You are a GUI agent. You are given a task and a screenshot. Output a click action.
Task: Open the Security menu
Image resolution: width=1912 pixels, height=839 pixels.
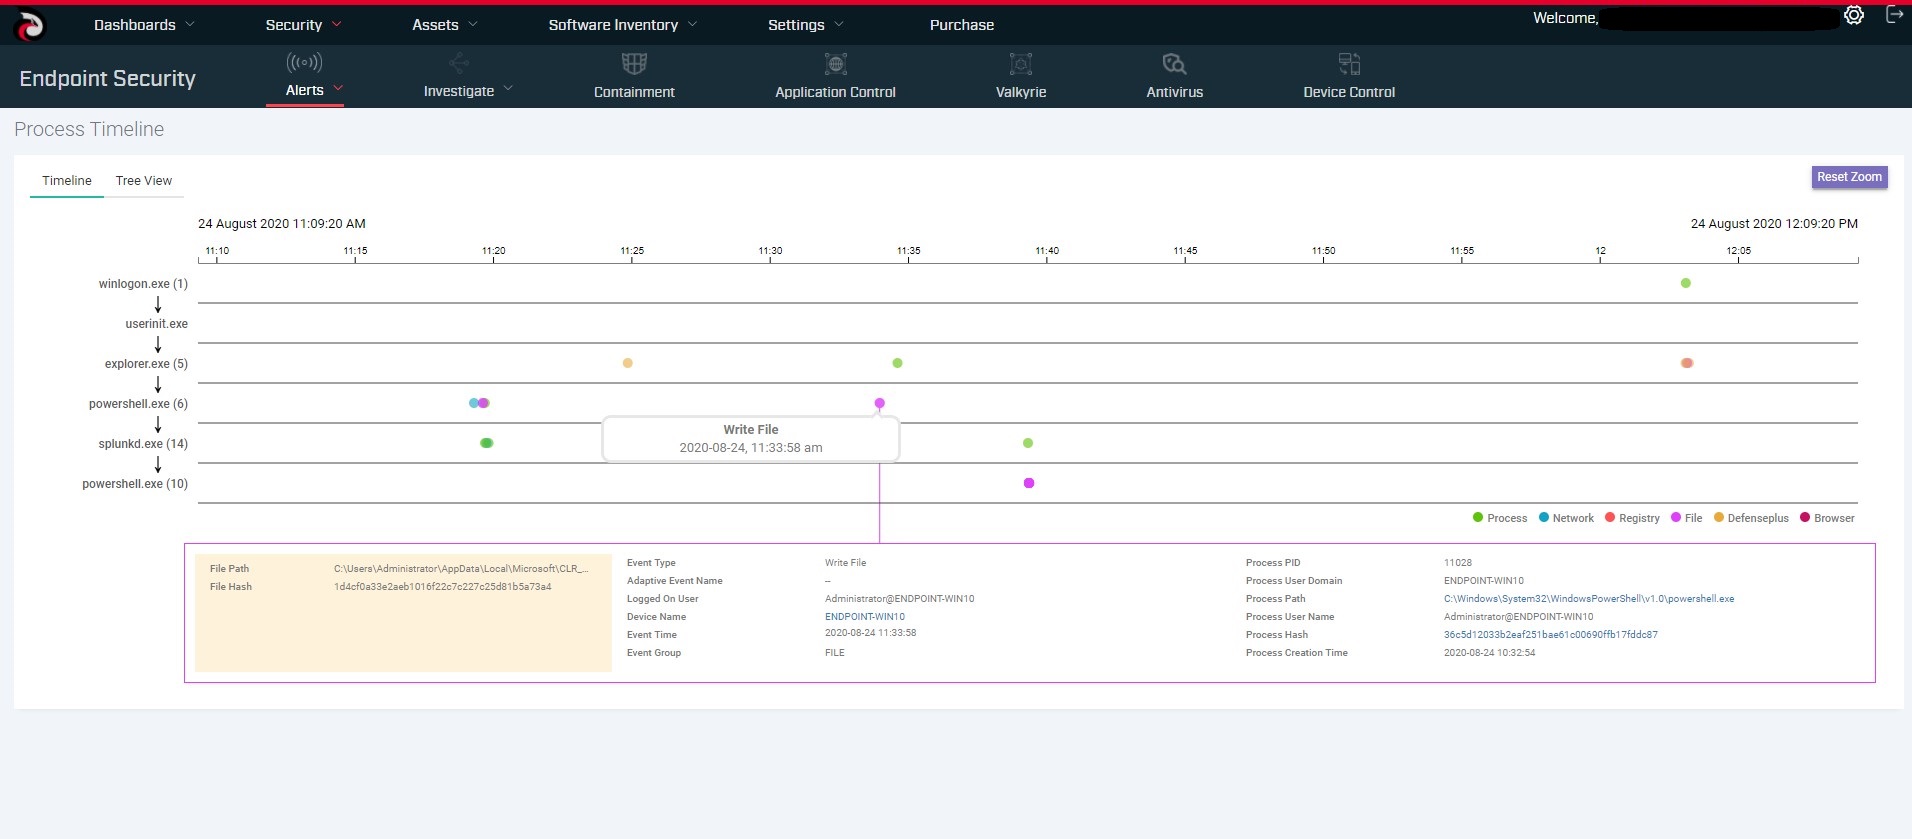coord(293,25)
